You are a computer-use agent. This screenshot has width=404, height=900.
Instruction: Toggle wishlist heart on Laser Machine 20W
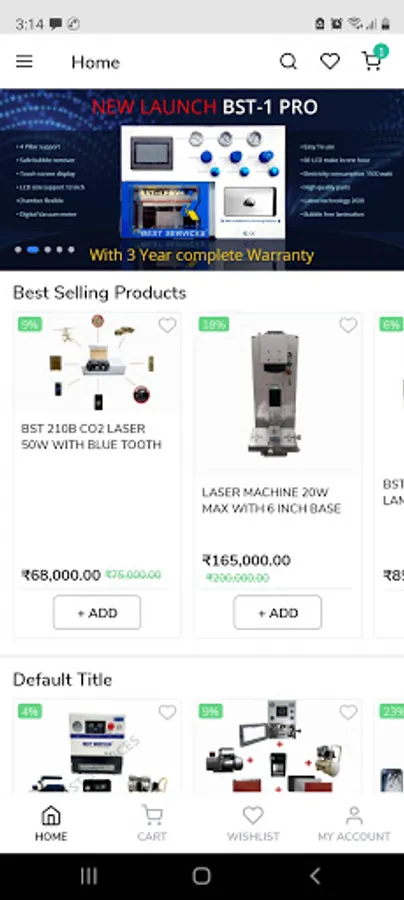click(348, 325)
